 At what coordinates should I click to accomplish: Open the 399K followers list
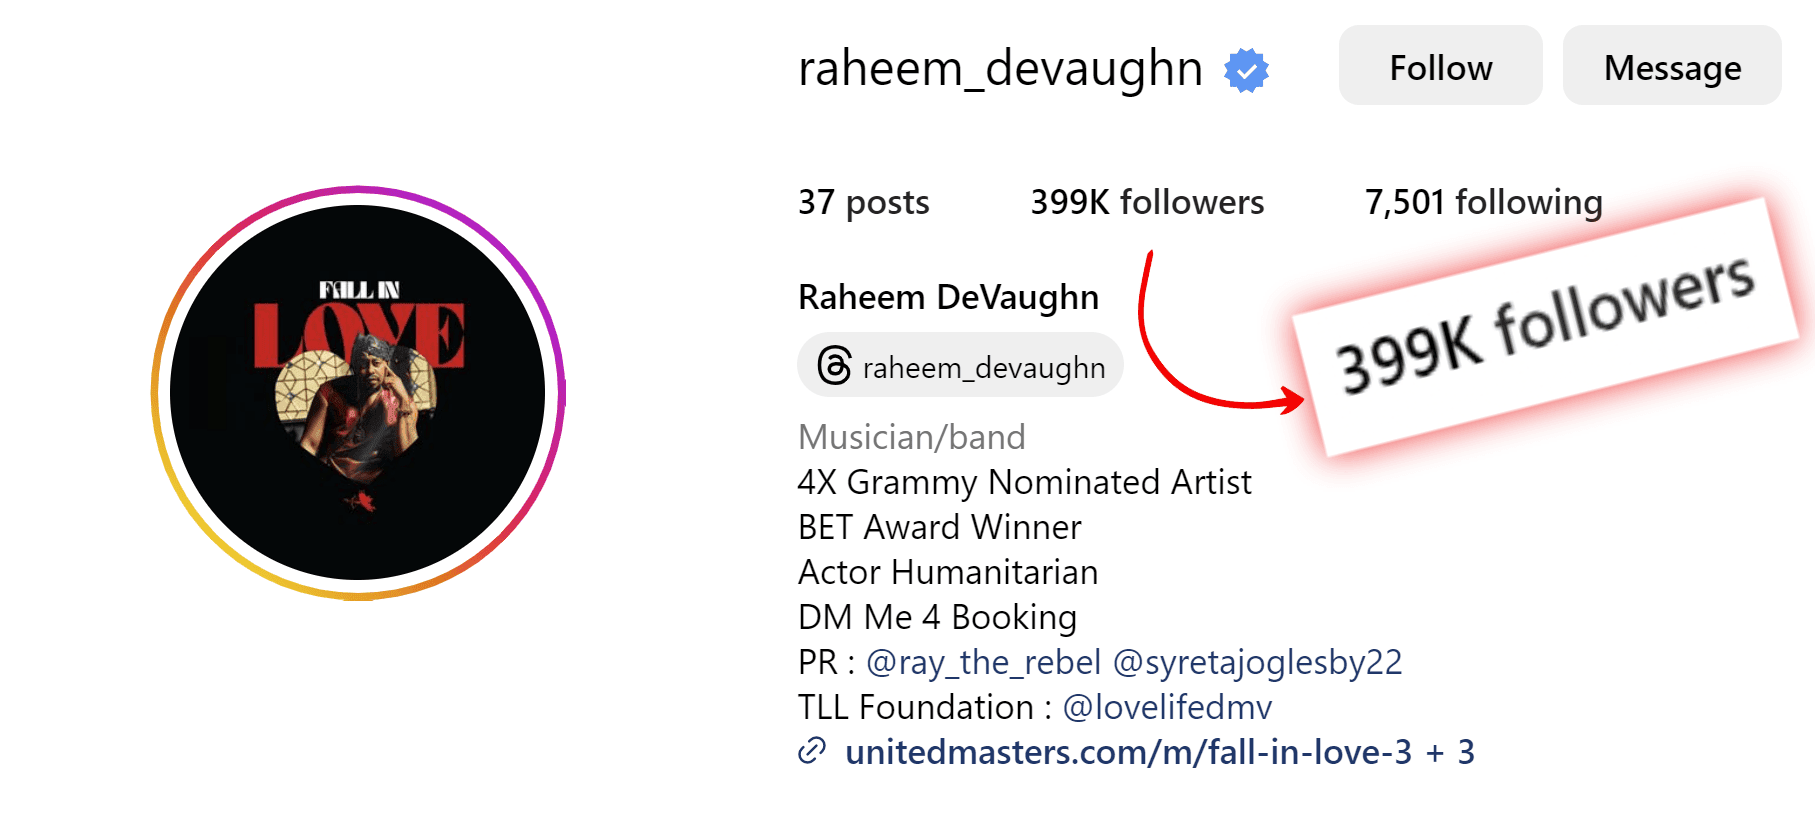(1147, 202)
